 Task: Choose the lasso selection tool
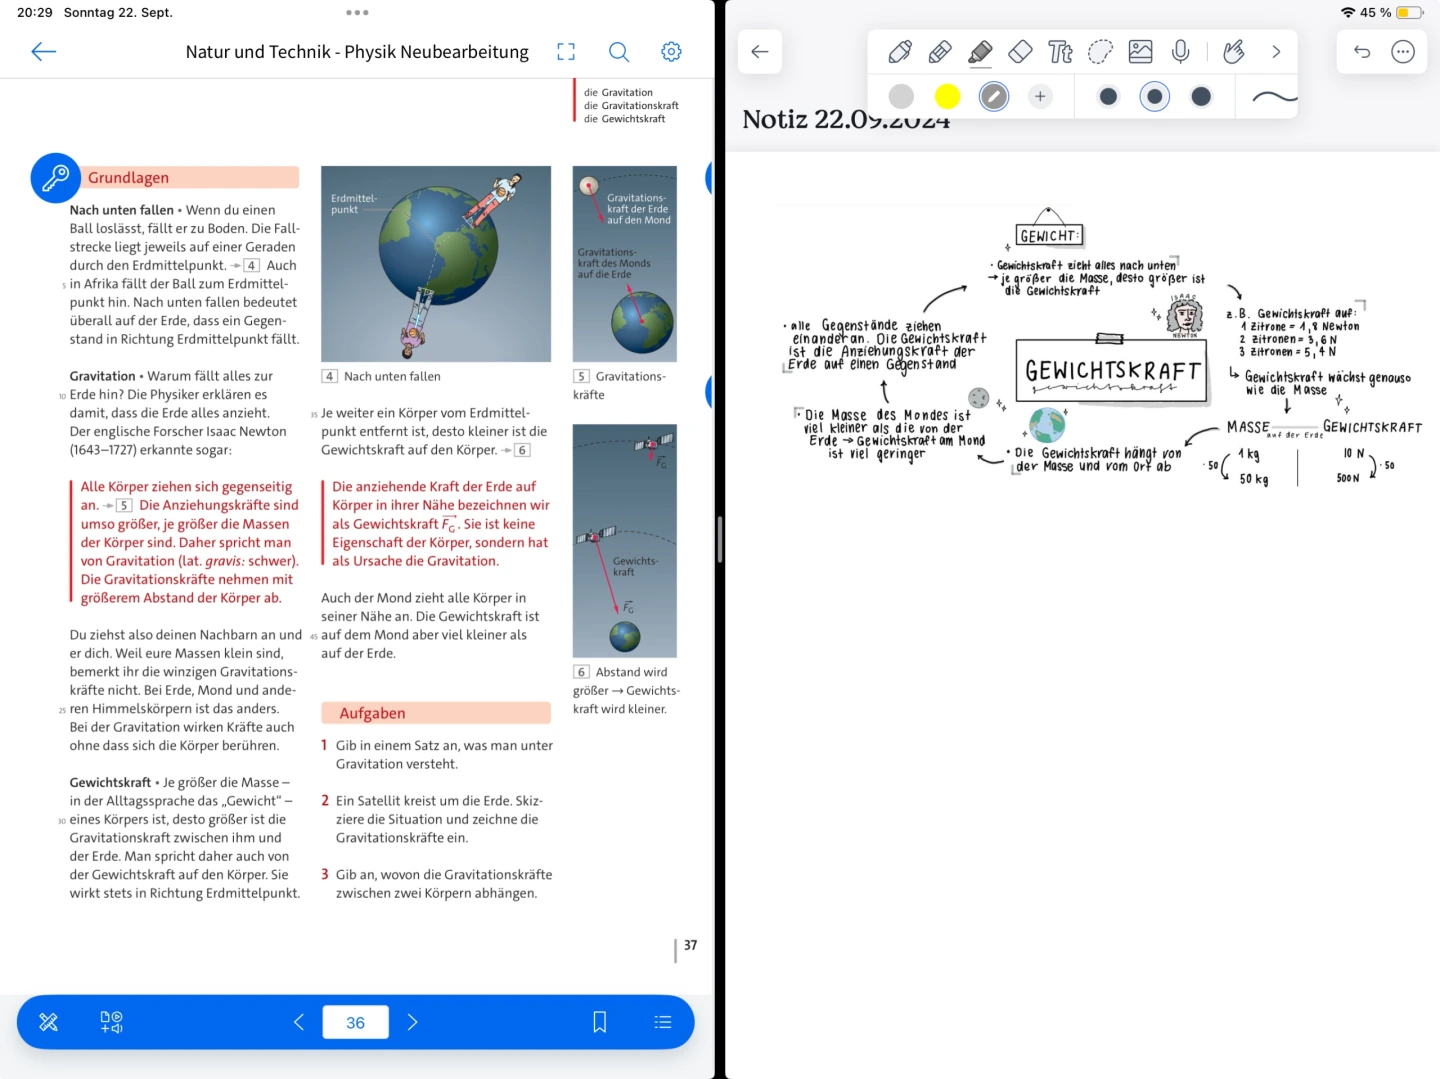[x=1100, y=52]
